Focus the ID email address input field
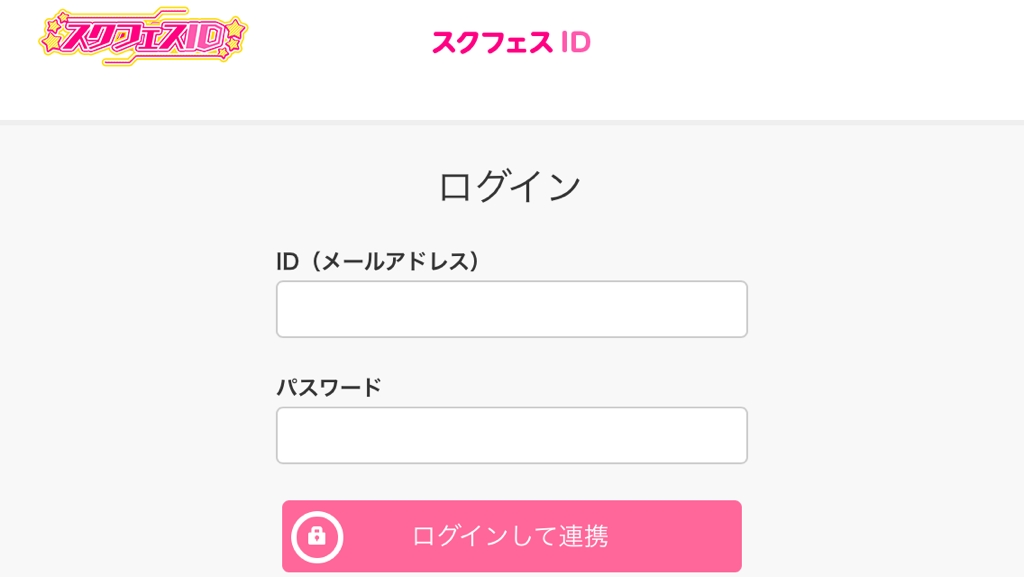Viewport: 1024px width, 577px height. (511, 309)
